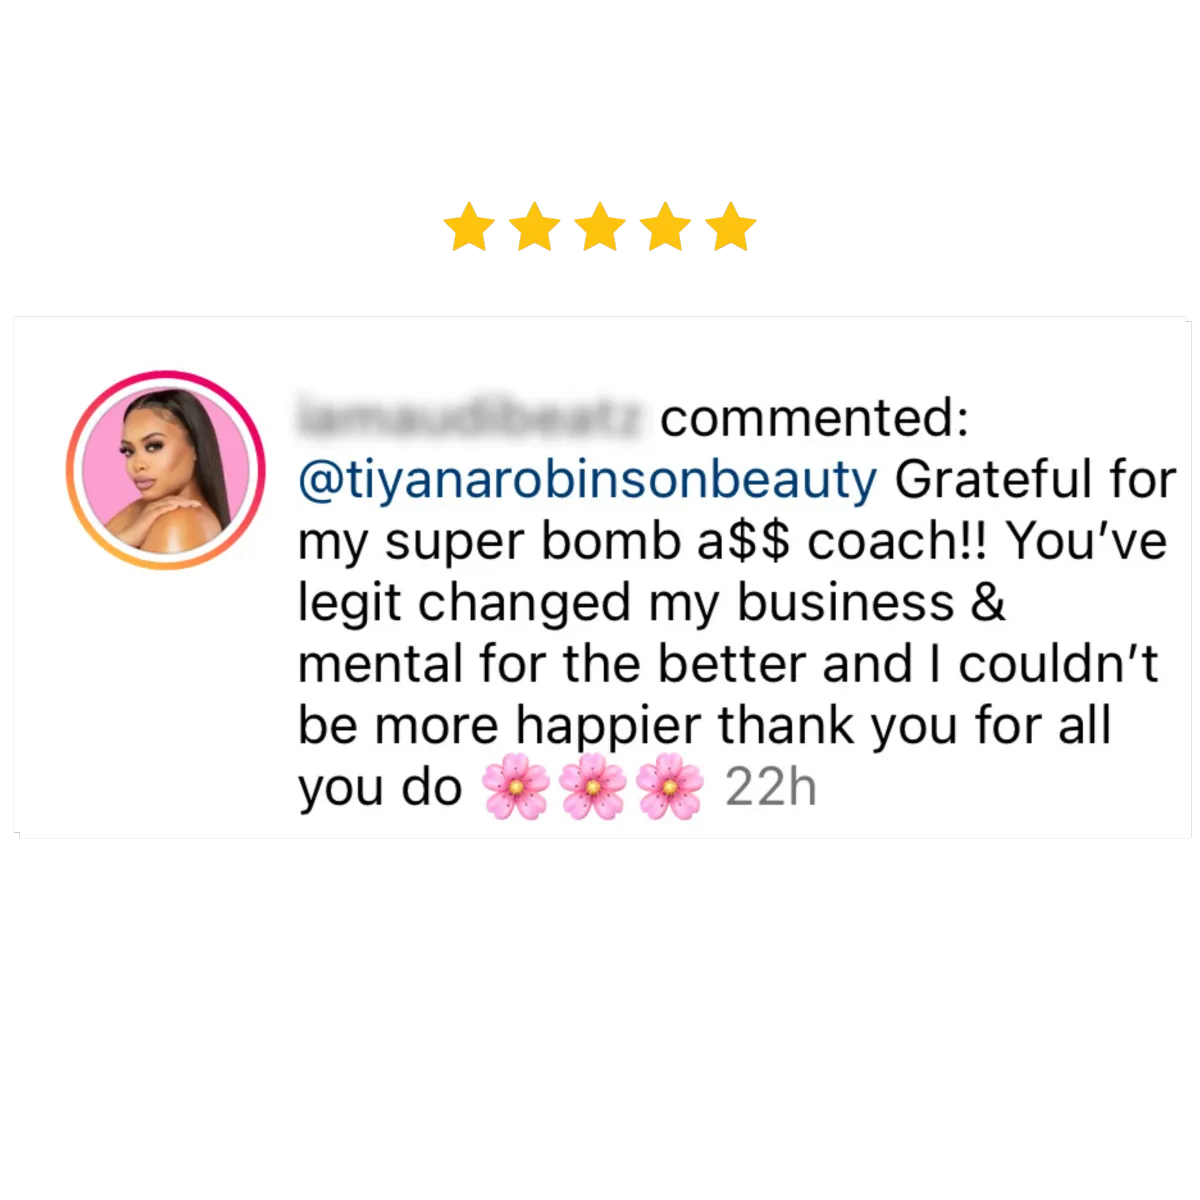Open the commenter's profile picture
This screenshot has height=1200, width=1200.
tap(165, 470)
